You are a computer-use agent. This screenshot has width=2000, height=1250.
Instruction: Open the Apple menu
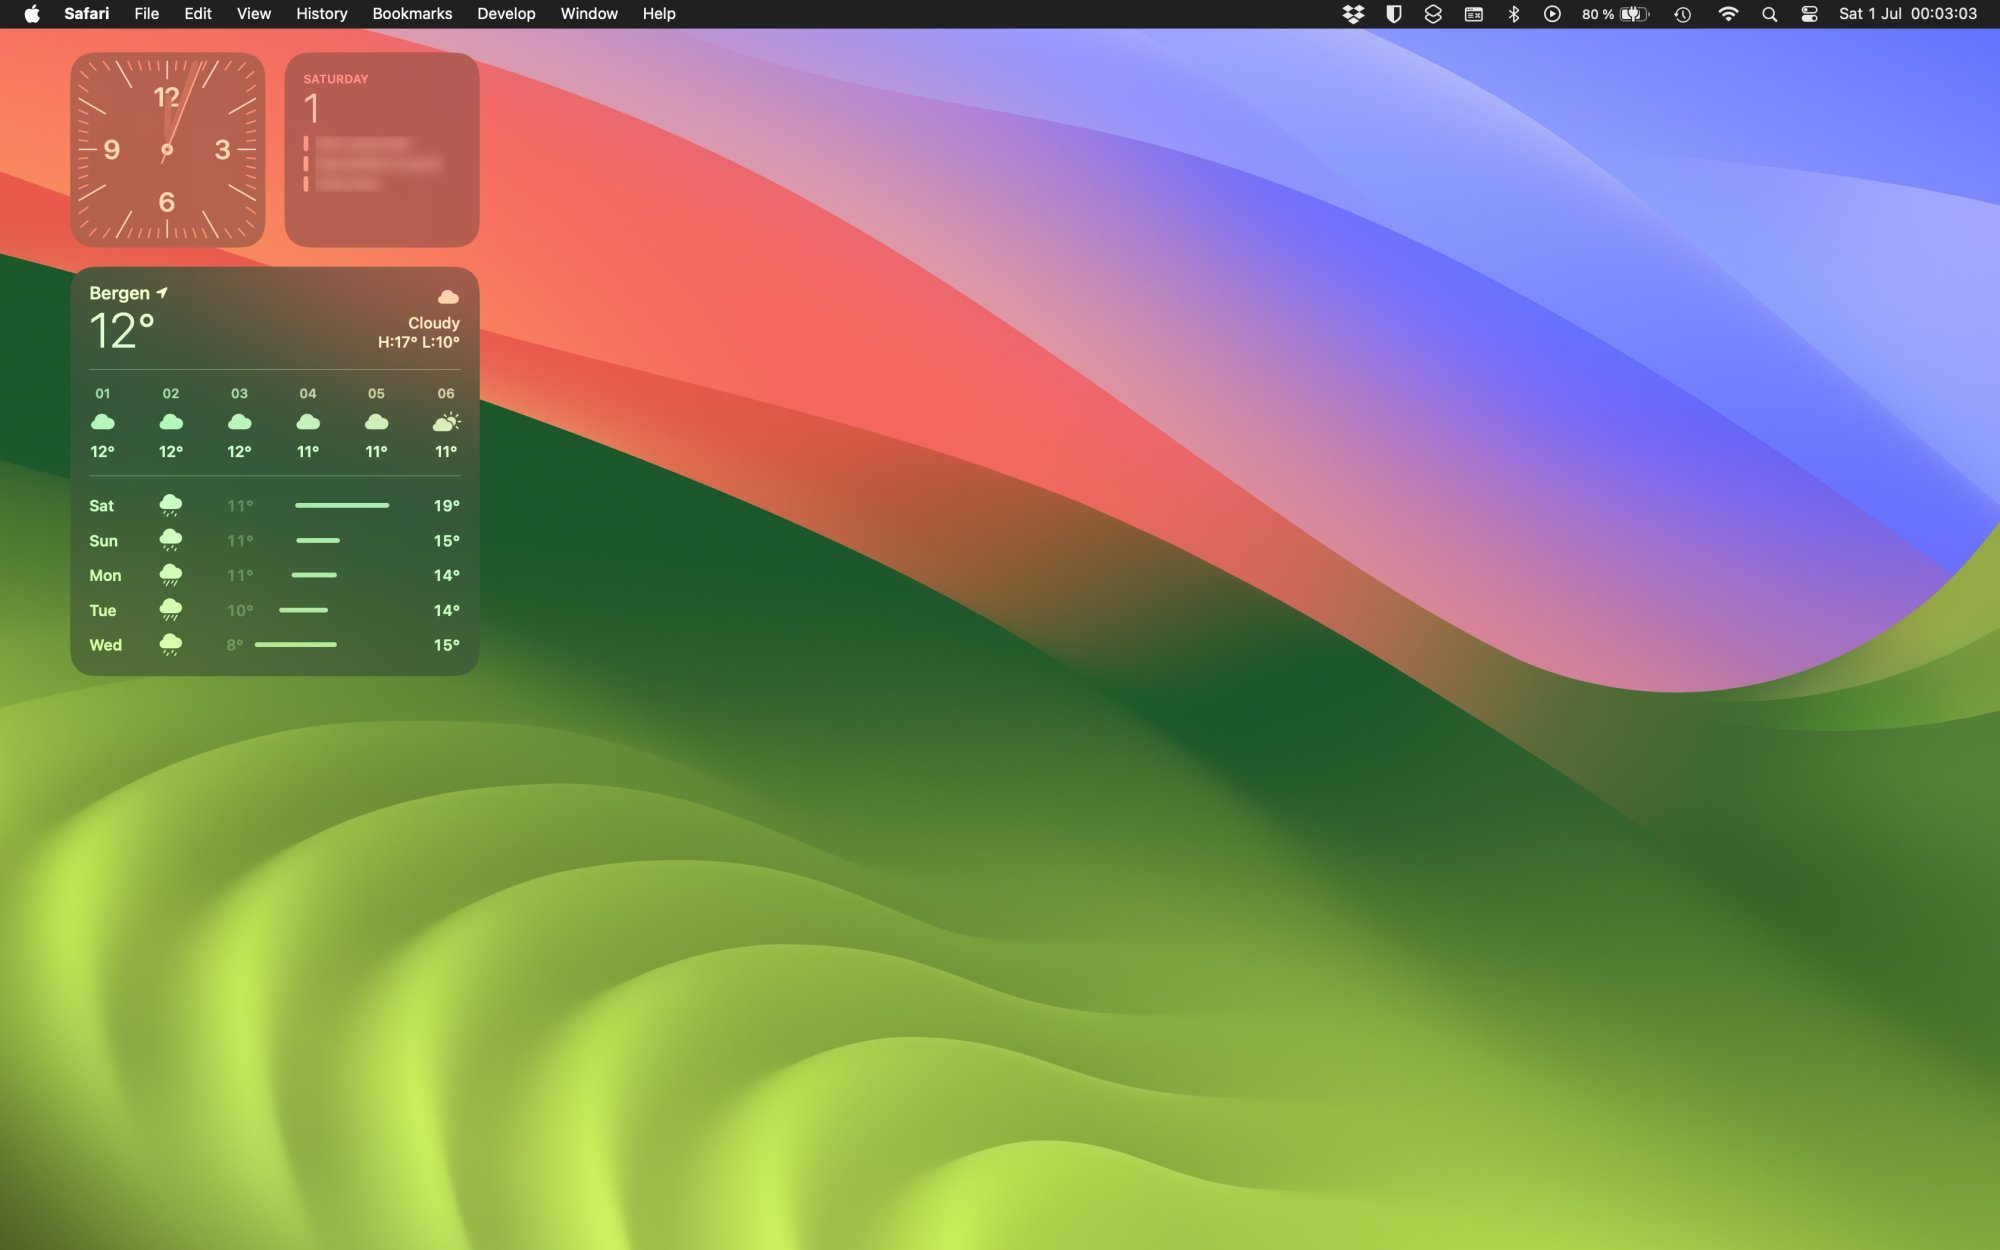32,14
